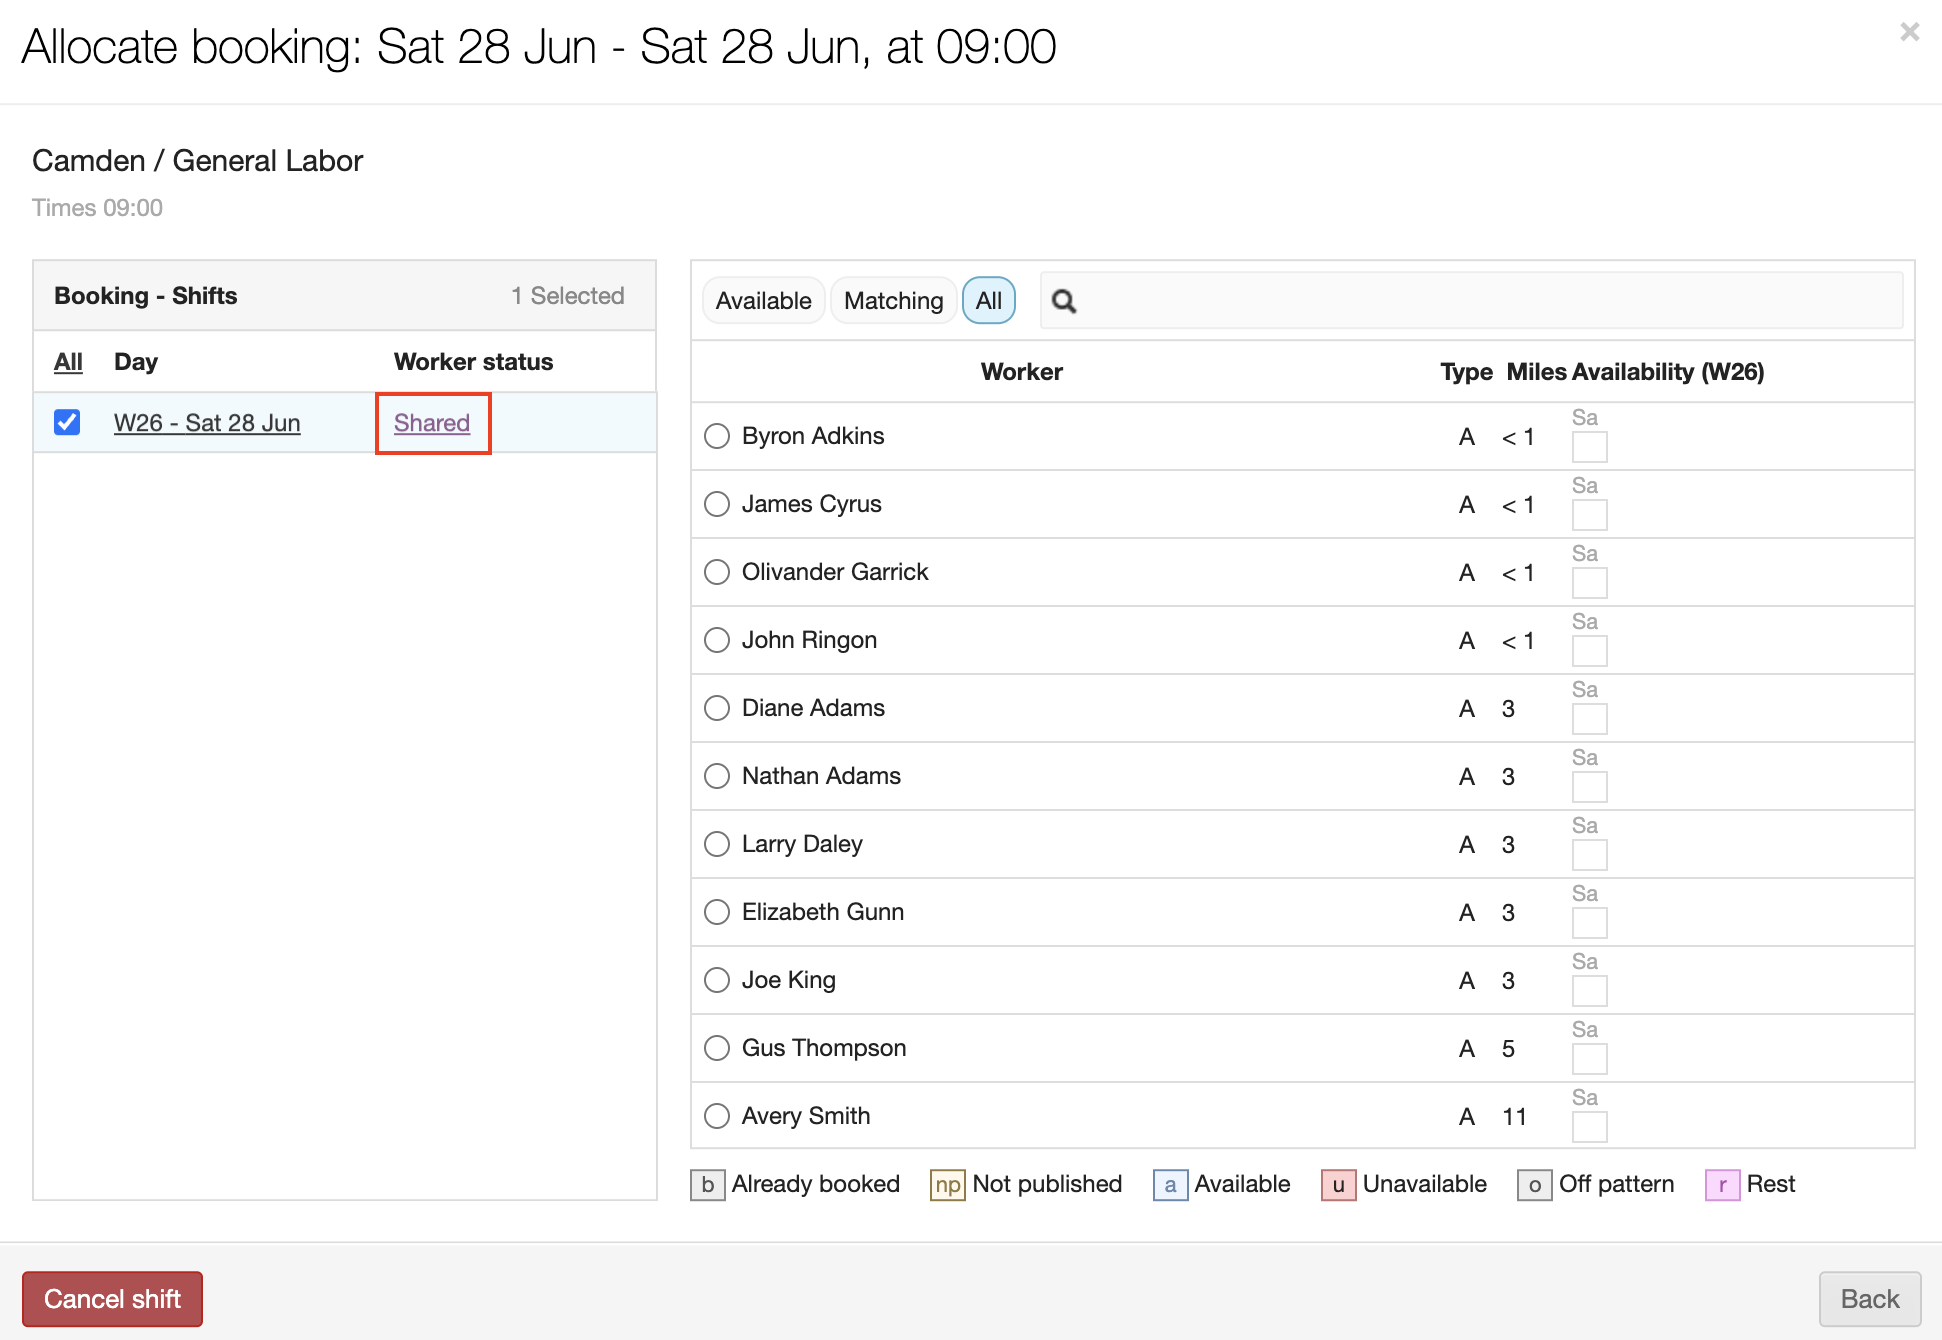Viewport: 1942px width, 1340px height.
Task: Uncheck the W26 - Sat 28 Jun checkbox
Action: [67, 422]
